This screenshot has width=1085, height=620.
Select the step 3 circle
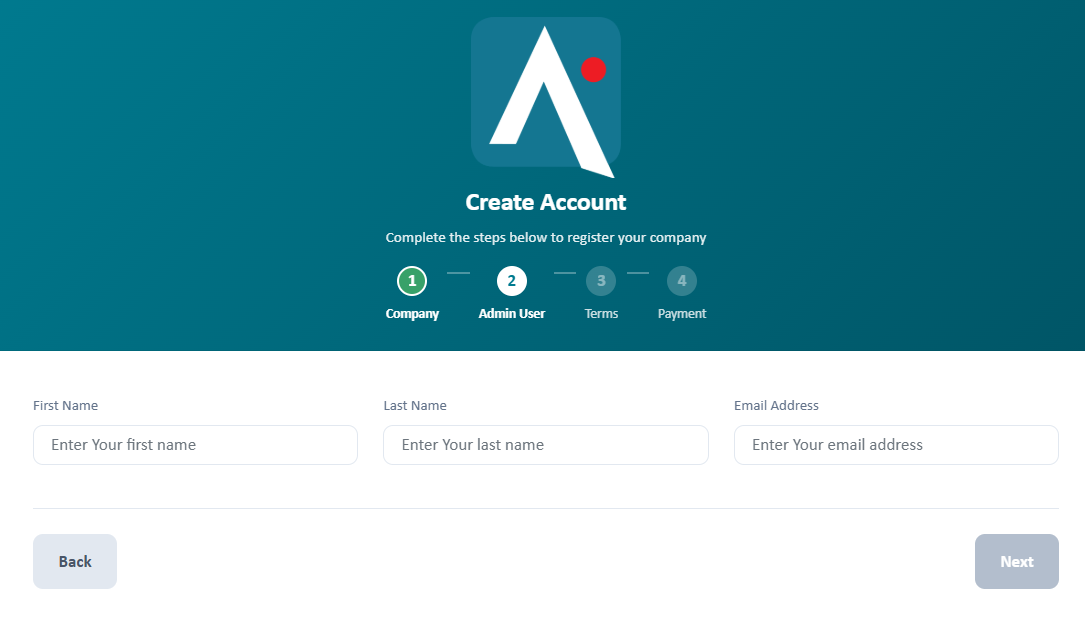click(x=601, y=281)
